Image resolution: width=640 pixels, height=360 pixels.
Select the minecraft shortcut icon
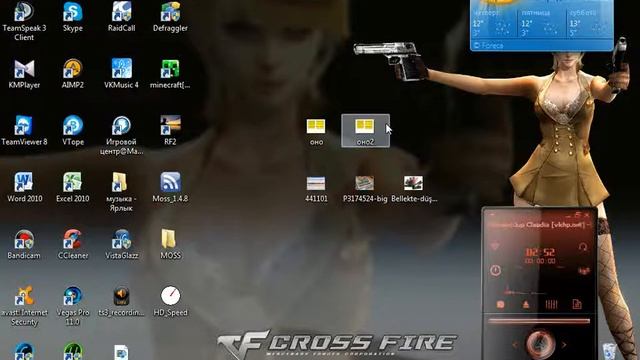pyautogui.click(x=170, y=74)
